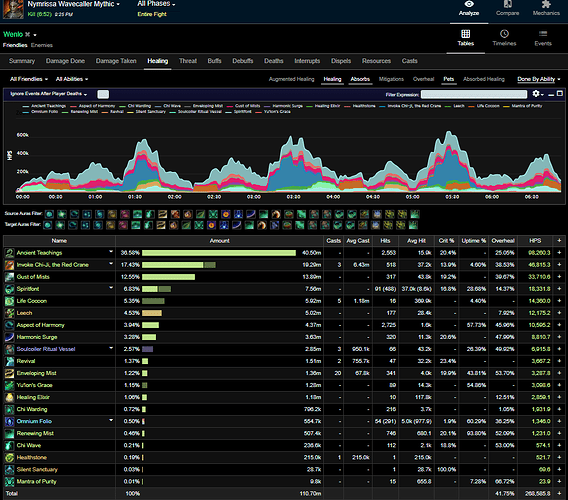Switch to the Damage Done tab

65,61
